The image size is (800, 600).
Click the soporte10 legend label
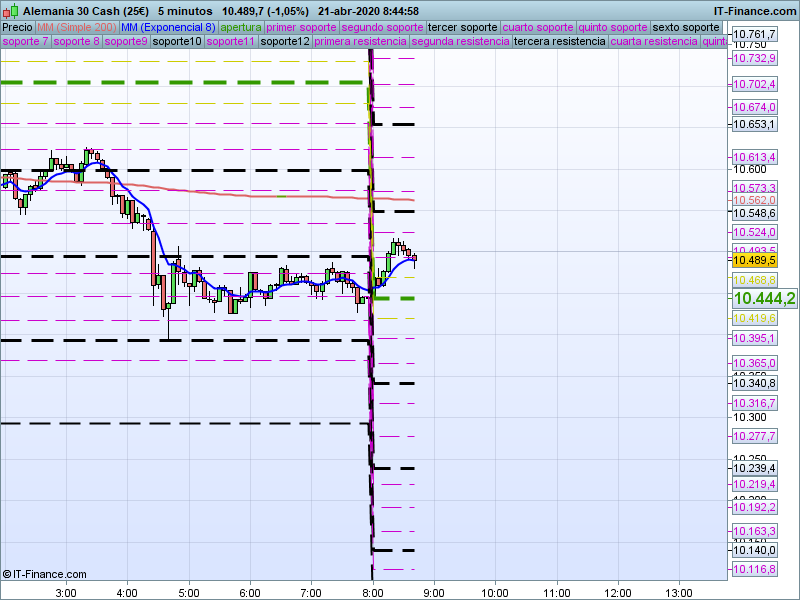pyautogui.click(x=177, y=41)
